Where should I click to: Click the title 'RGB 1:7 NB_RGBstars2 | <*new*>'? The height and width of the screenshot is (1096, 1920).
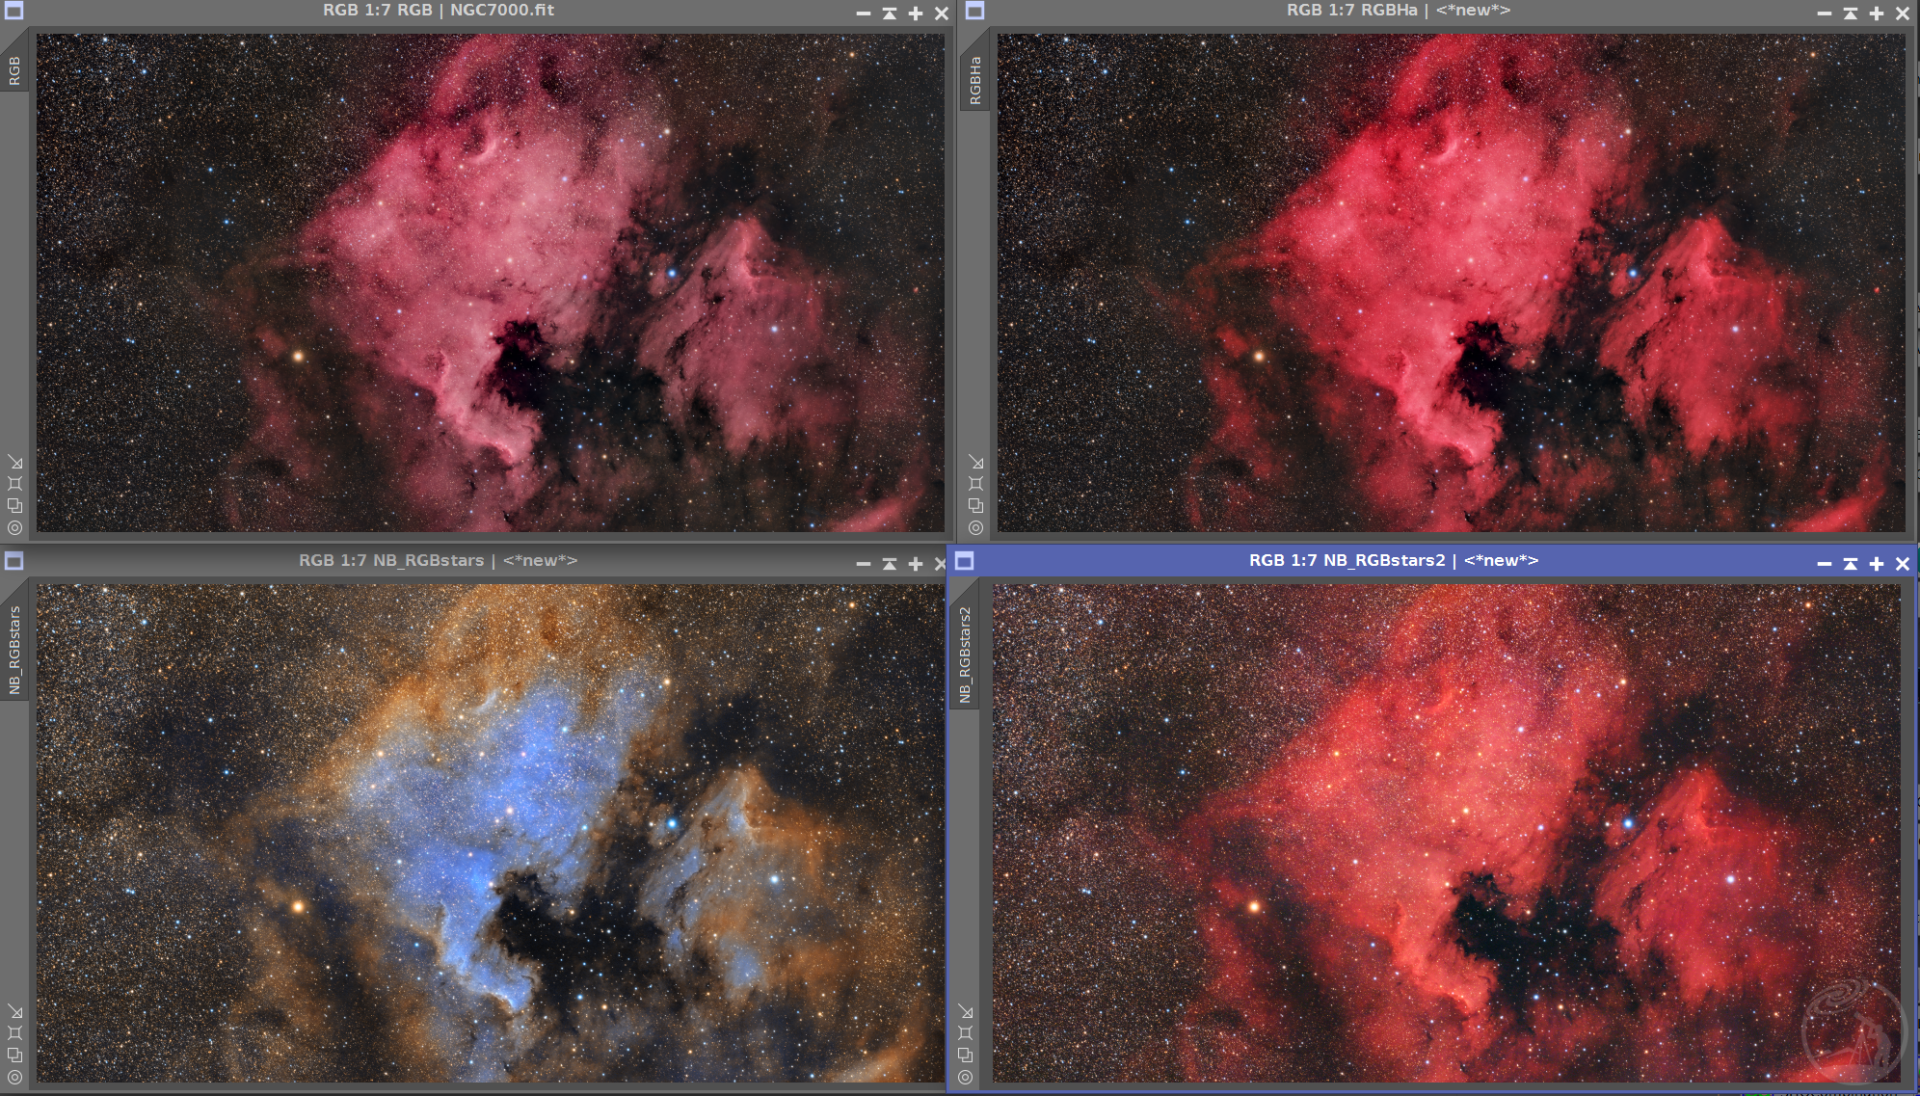(1393, 560)
